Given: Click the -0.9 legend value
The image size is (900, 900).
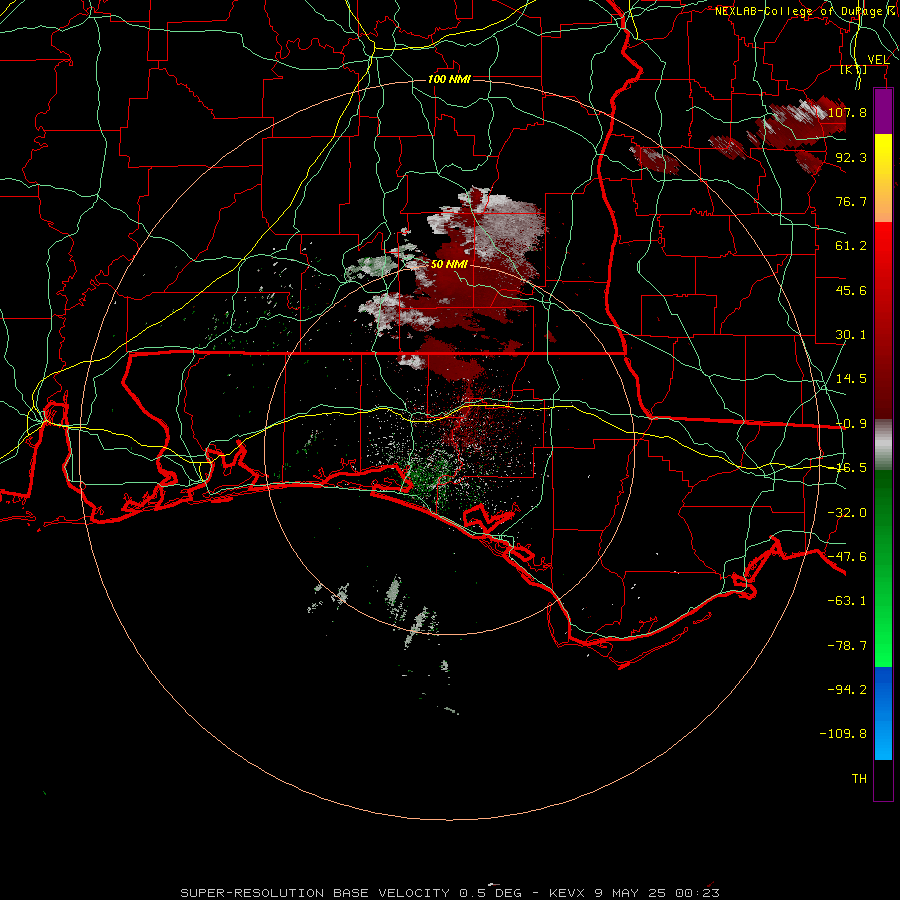Looking at the screenshot, I should (x=851, y=424).
